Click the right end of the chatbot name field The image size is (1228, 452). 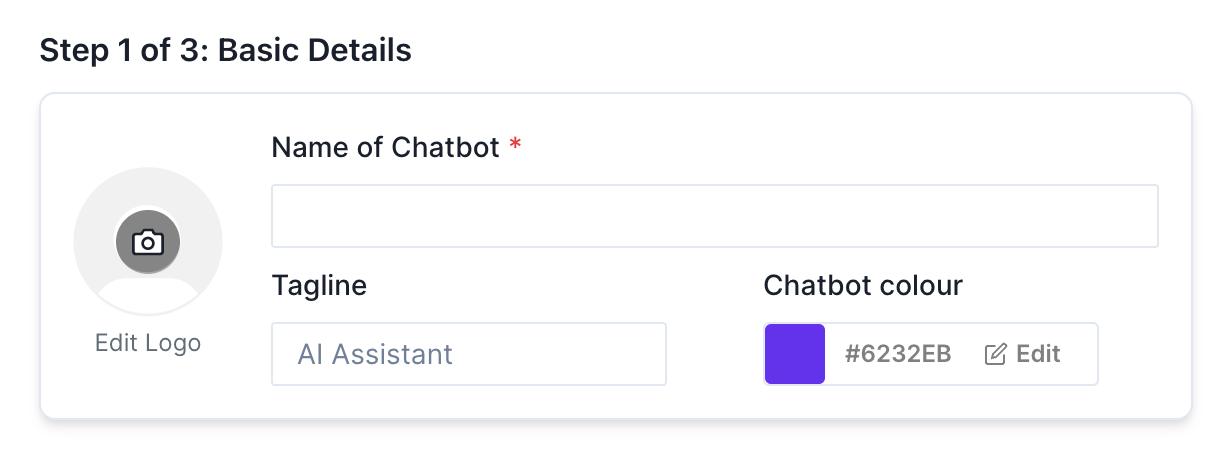(x=1130, y=216)
